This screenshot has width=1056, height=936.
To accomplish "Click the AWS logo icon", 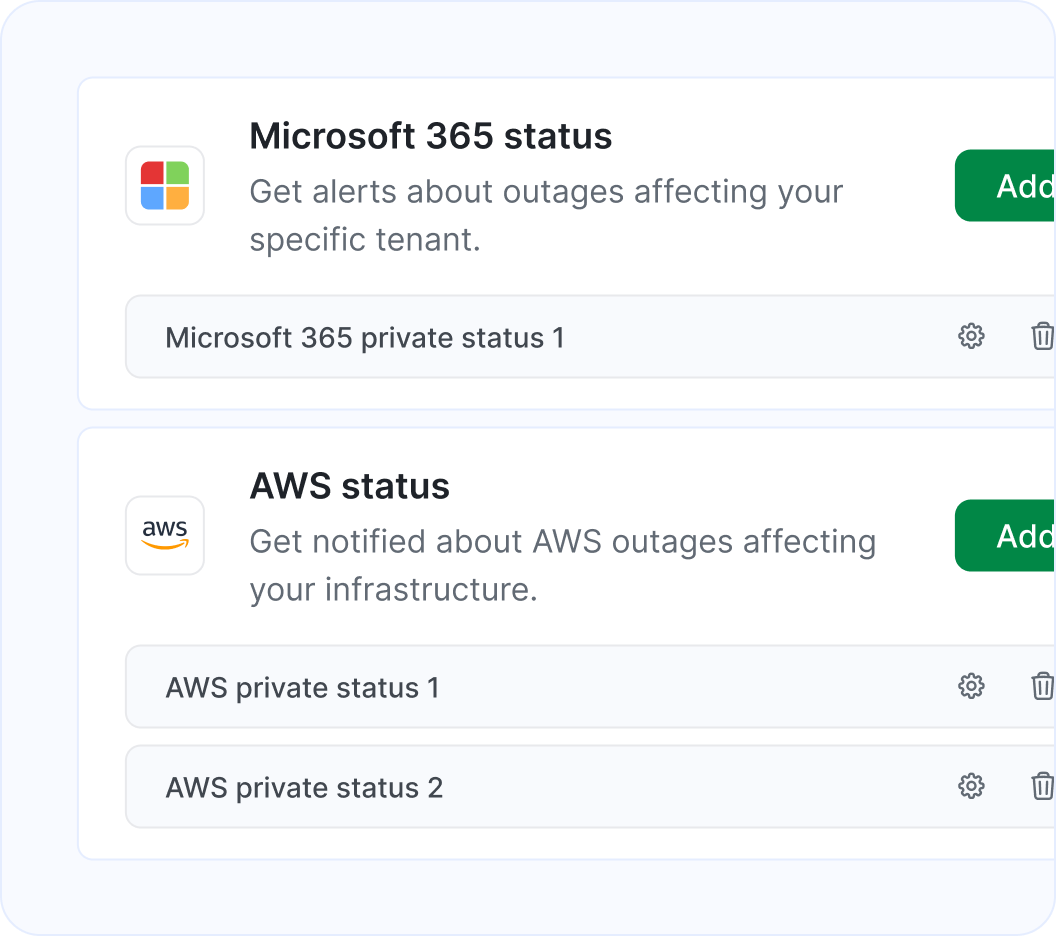I will tap(164, 535).
